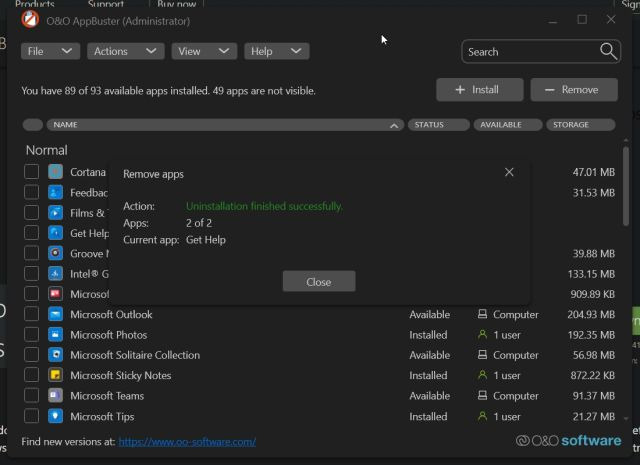Image resolution: width=640 pixels, height=465 pixels.
Task: Tick the Microsoft Solitaire Collection checkbox
Action: coord(31,355)
